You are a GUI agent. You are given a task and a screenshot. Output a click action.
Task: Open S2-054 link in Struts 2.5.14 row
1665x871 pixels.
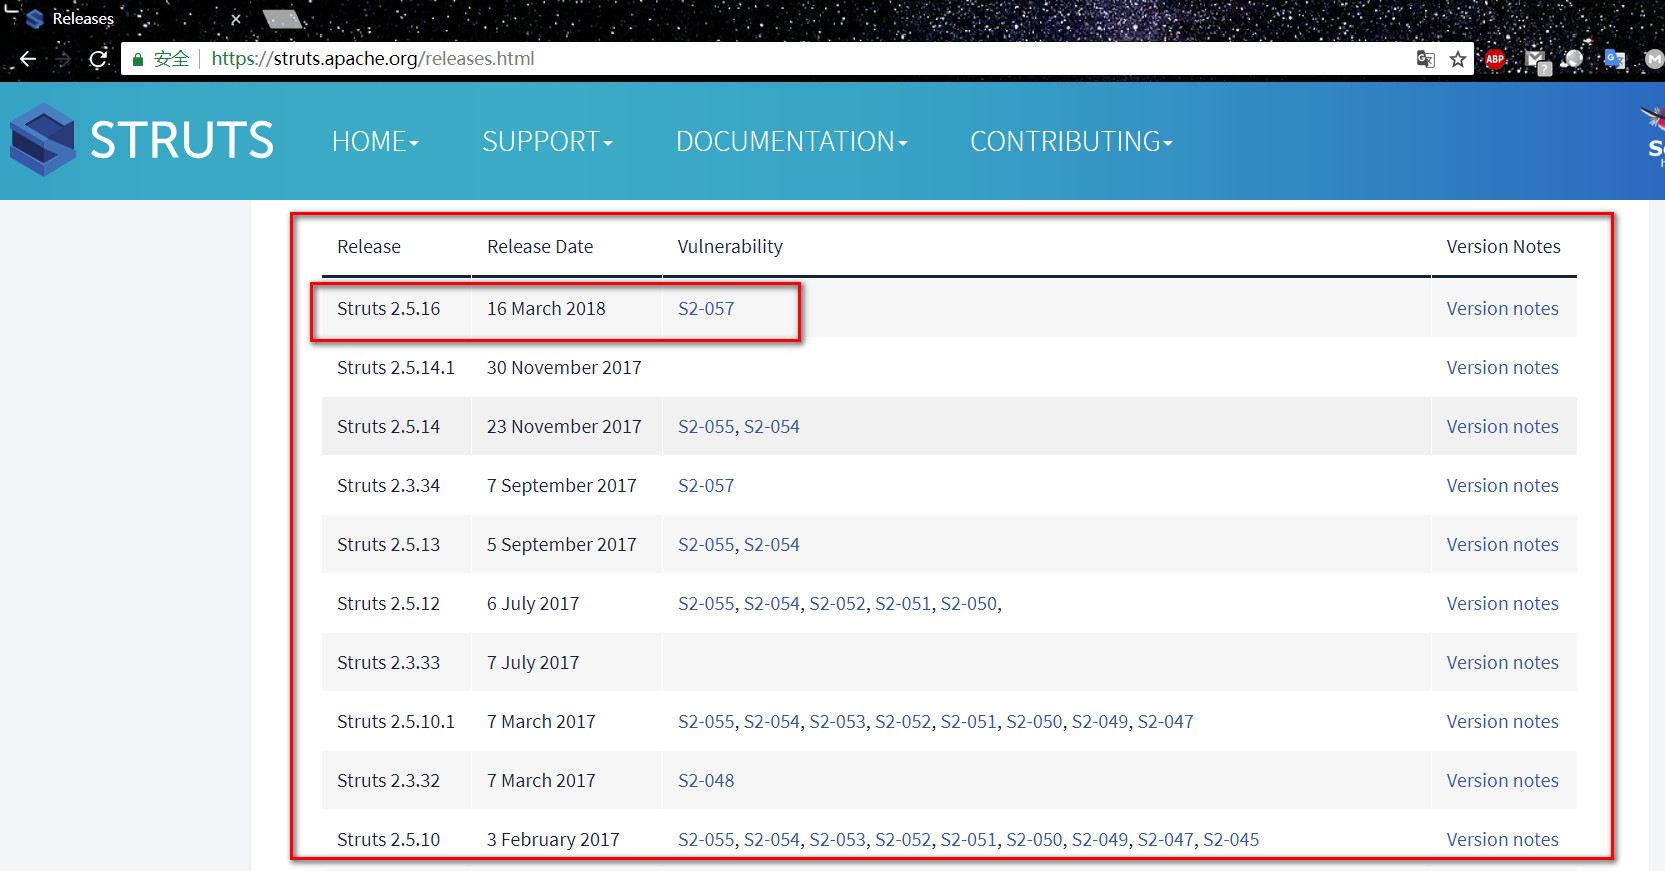[x=772, y=427]
